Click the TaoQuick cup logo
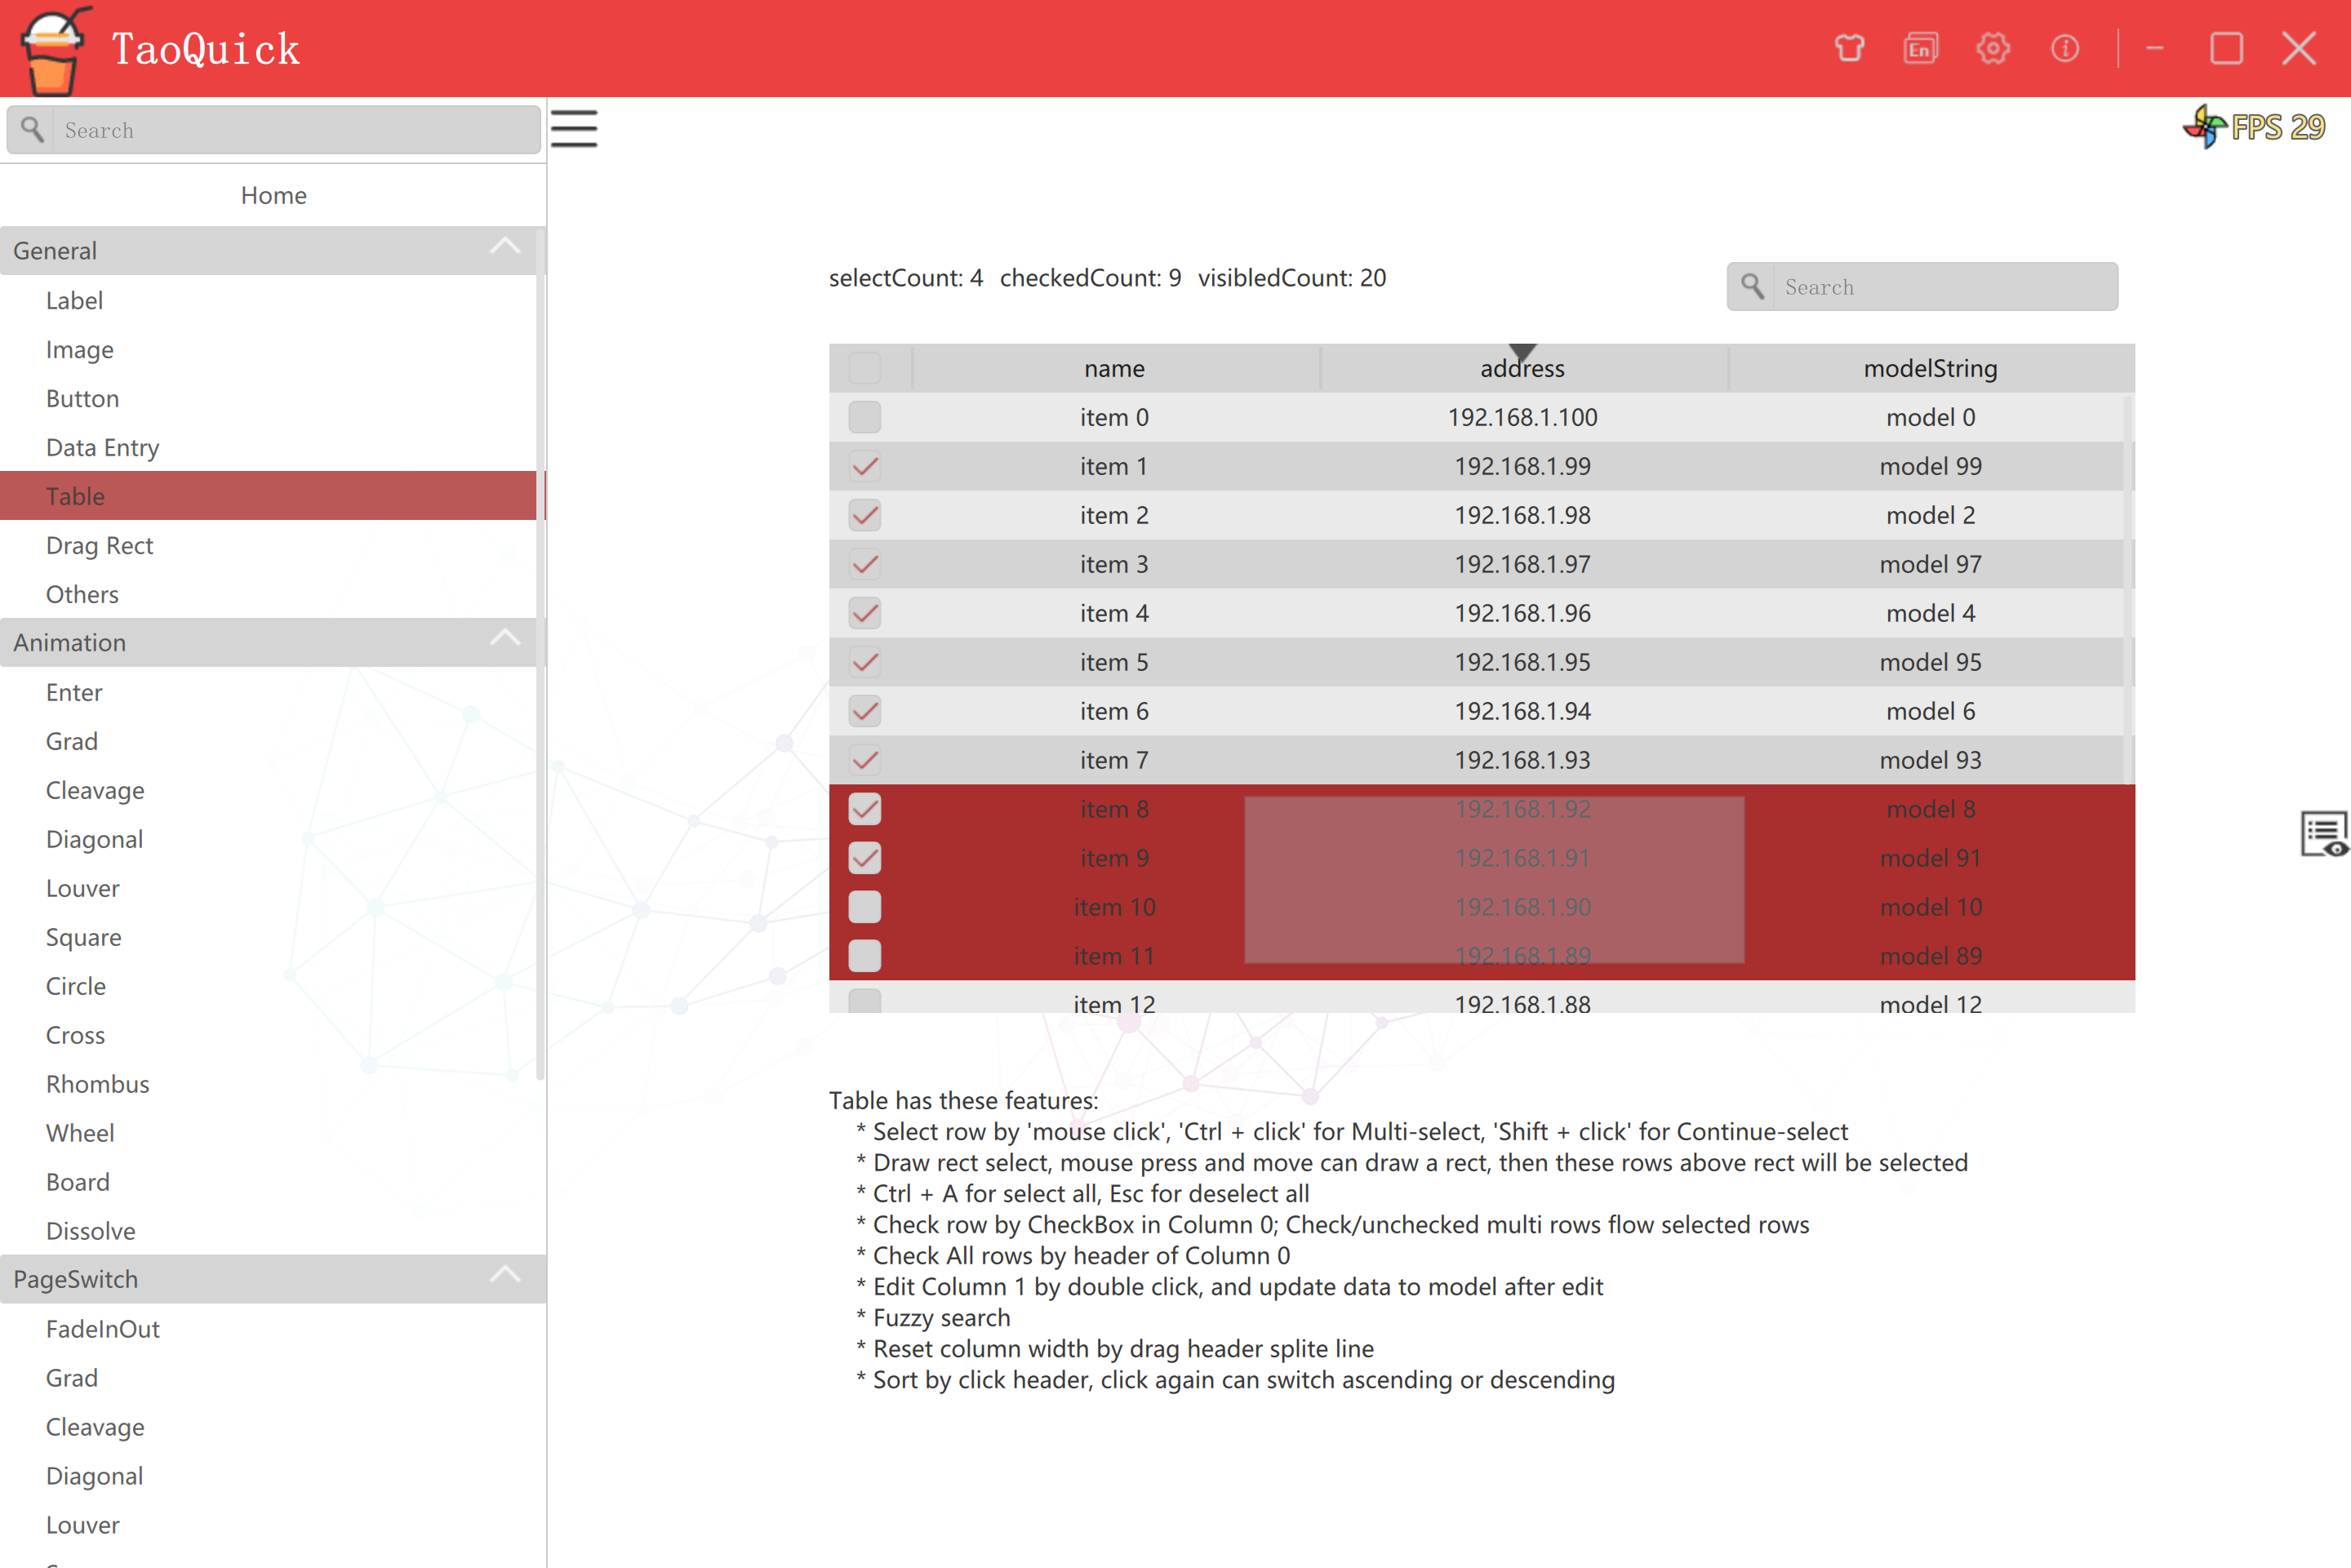 tap(52, 50)
